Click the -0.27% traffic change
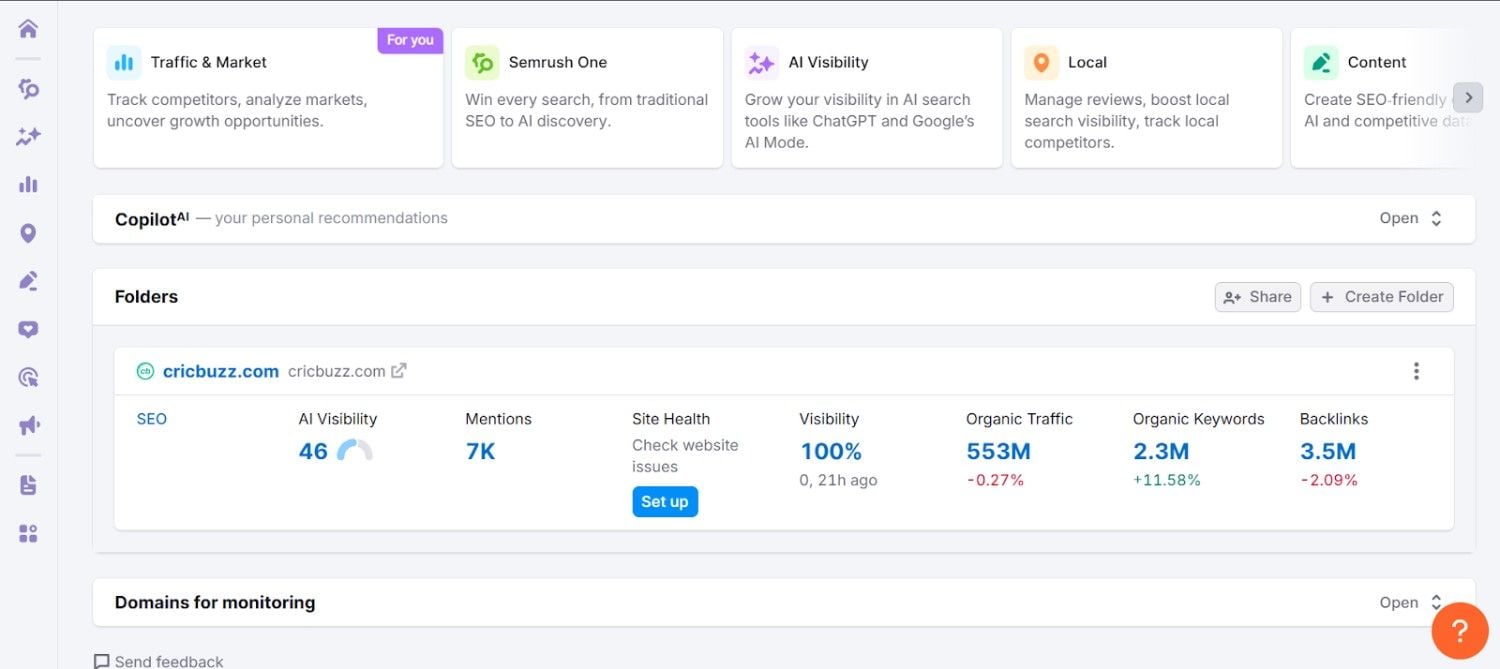This screenshot has height=669, width=1500. coord(995,480)
